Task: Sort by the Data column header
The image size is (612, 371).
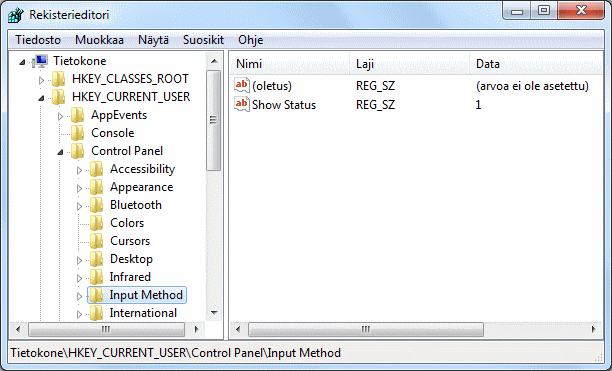Action: (x=537, y=64)
